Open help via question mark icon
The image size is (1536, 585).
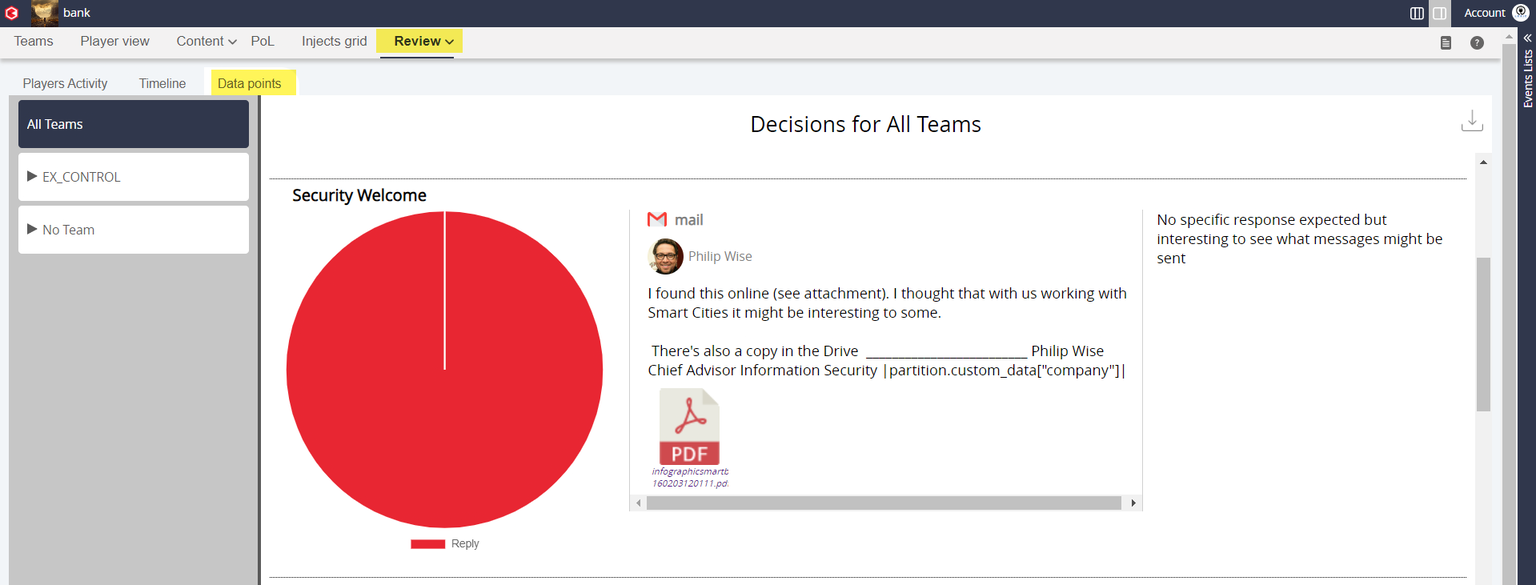[x=1477, y=43]
